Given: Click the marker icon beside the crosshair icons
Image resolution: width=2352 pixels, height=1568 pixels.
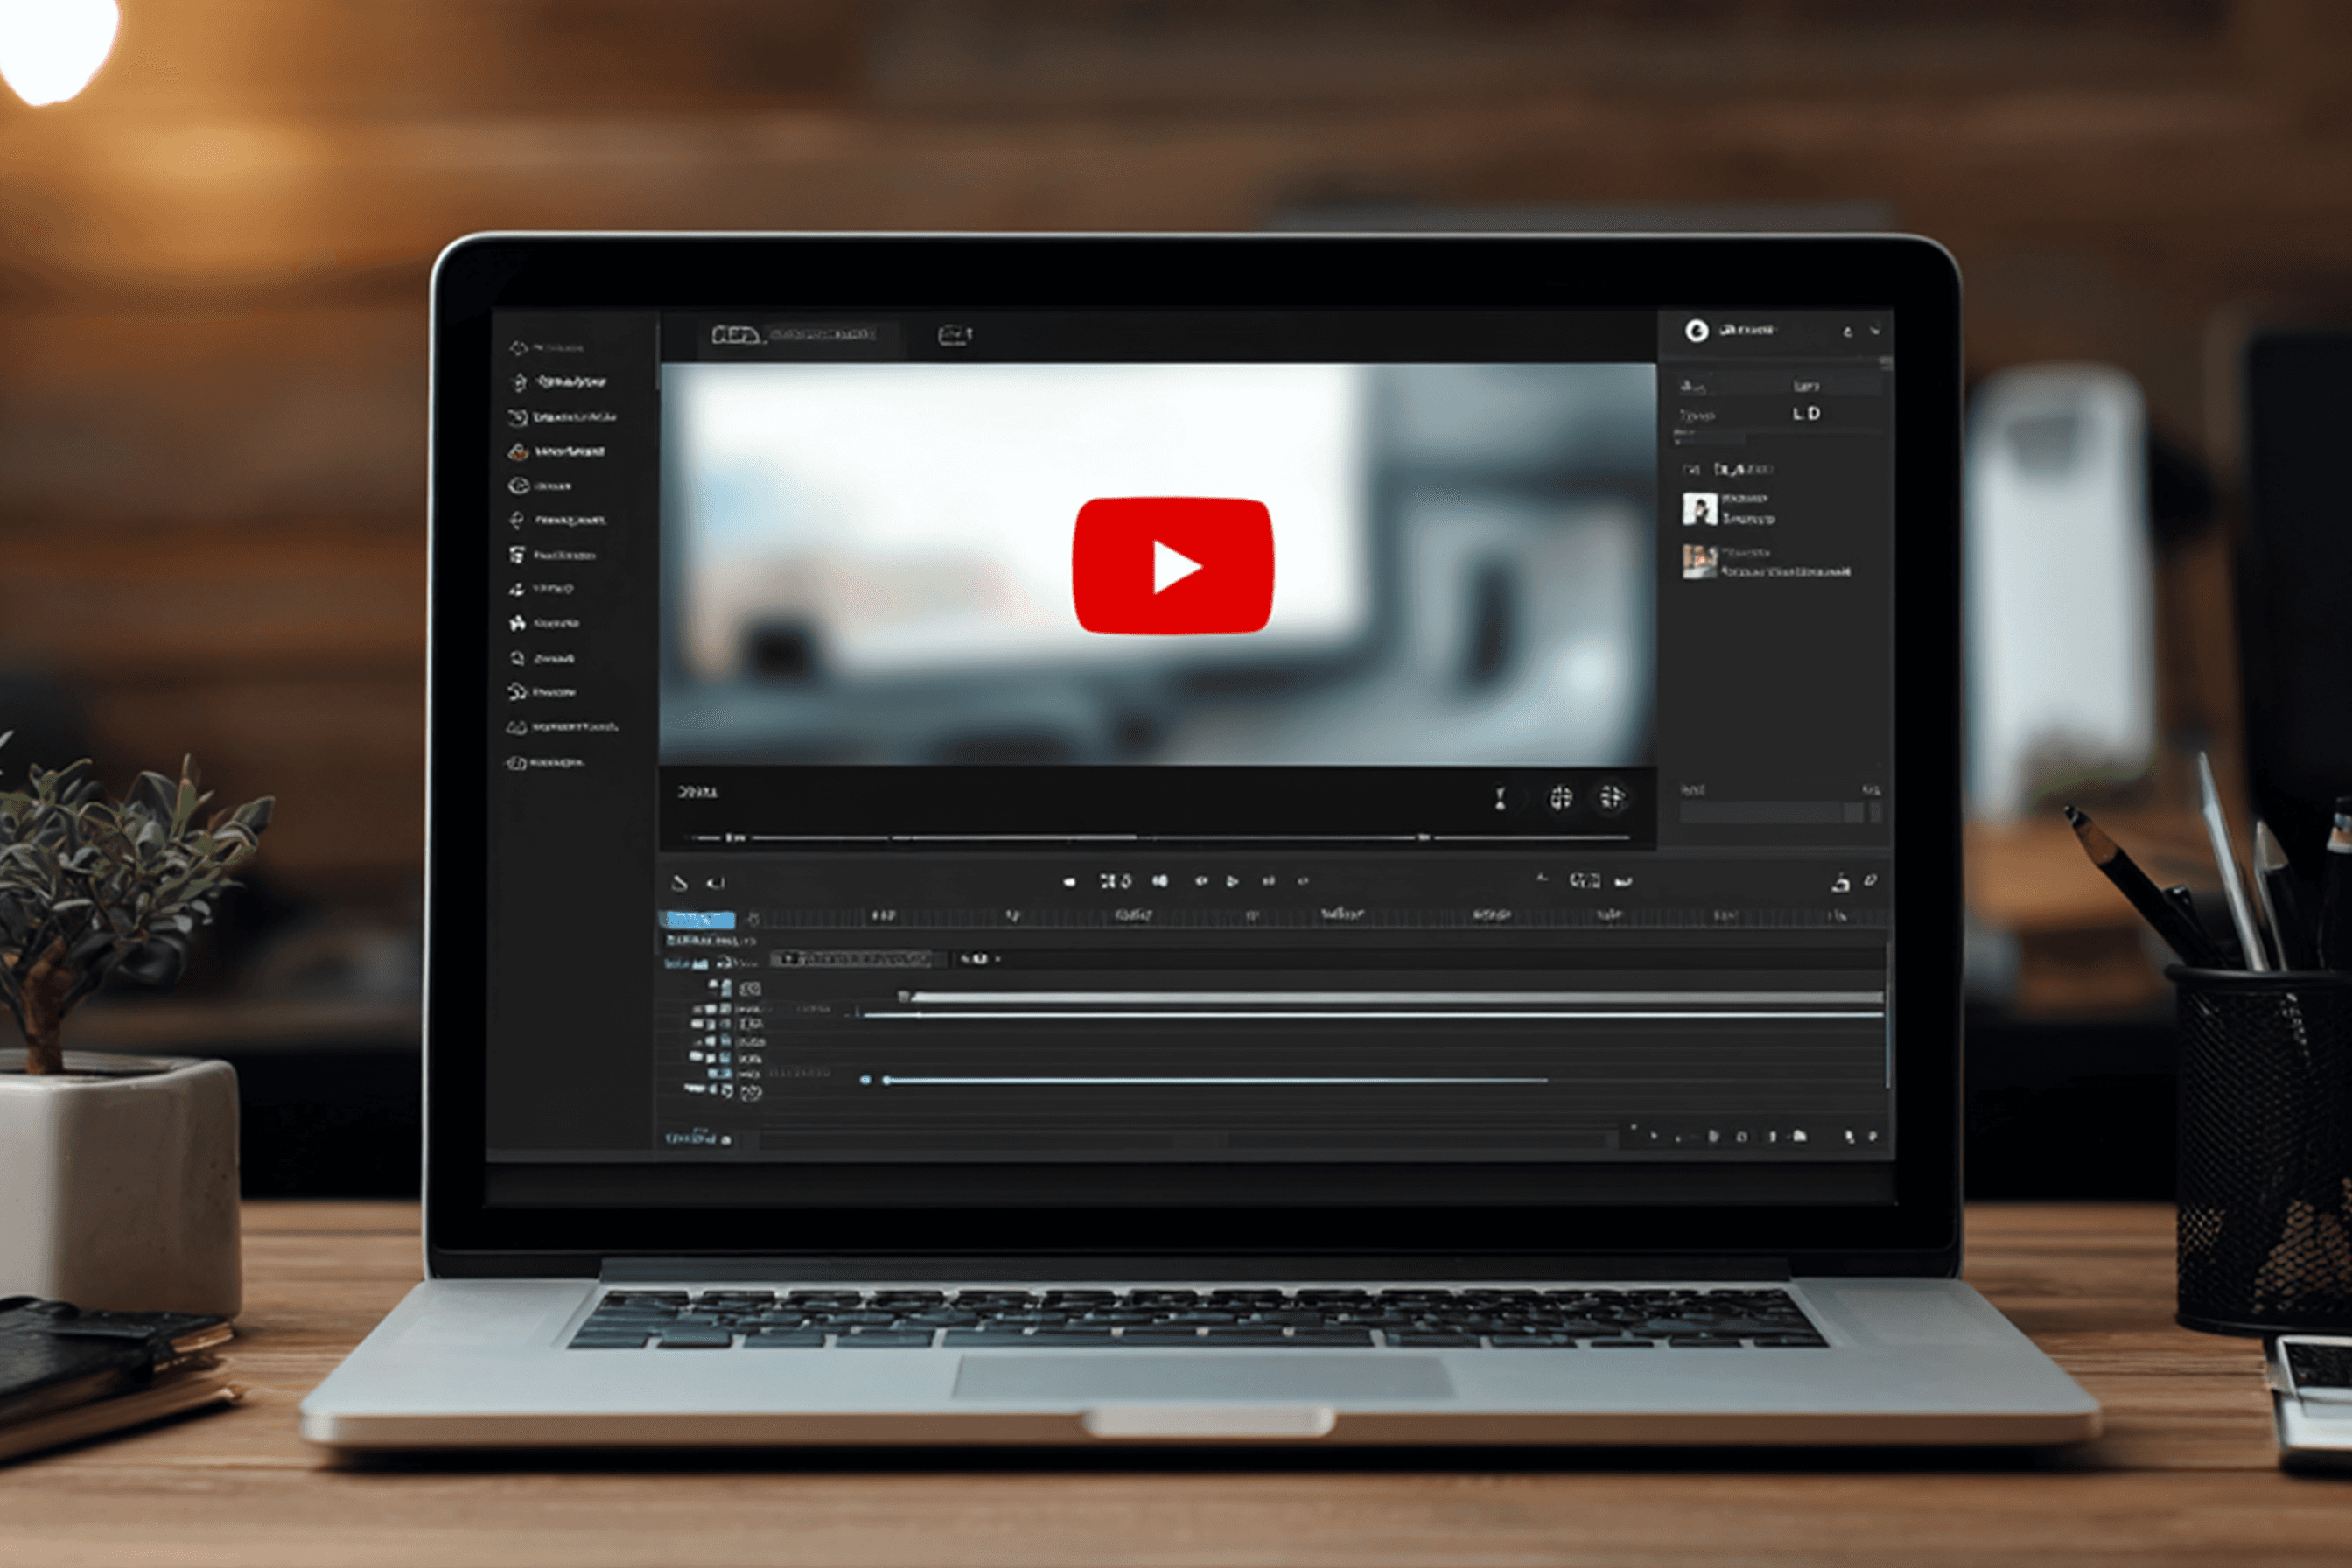Looking at the screenshot, I should pyautogui.click(x=1500, y=797).
